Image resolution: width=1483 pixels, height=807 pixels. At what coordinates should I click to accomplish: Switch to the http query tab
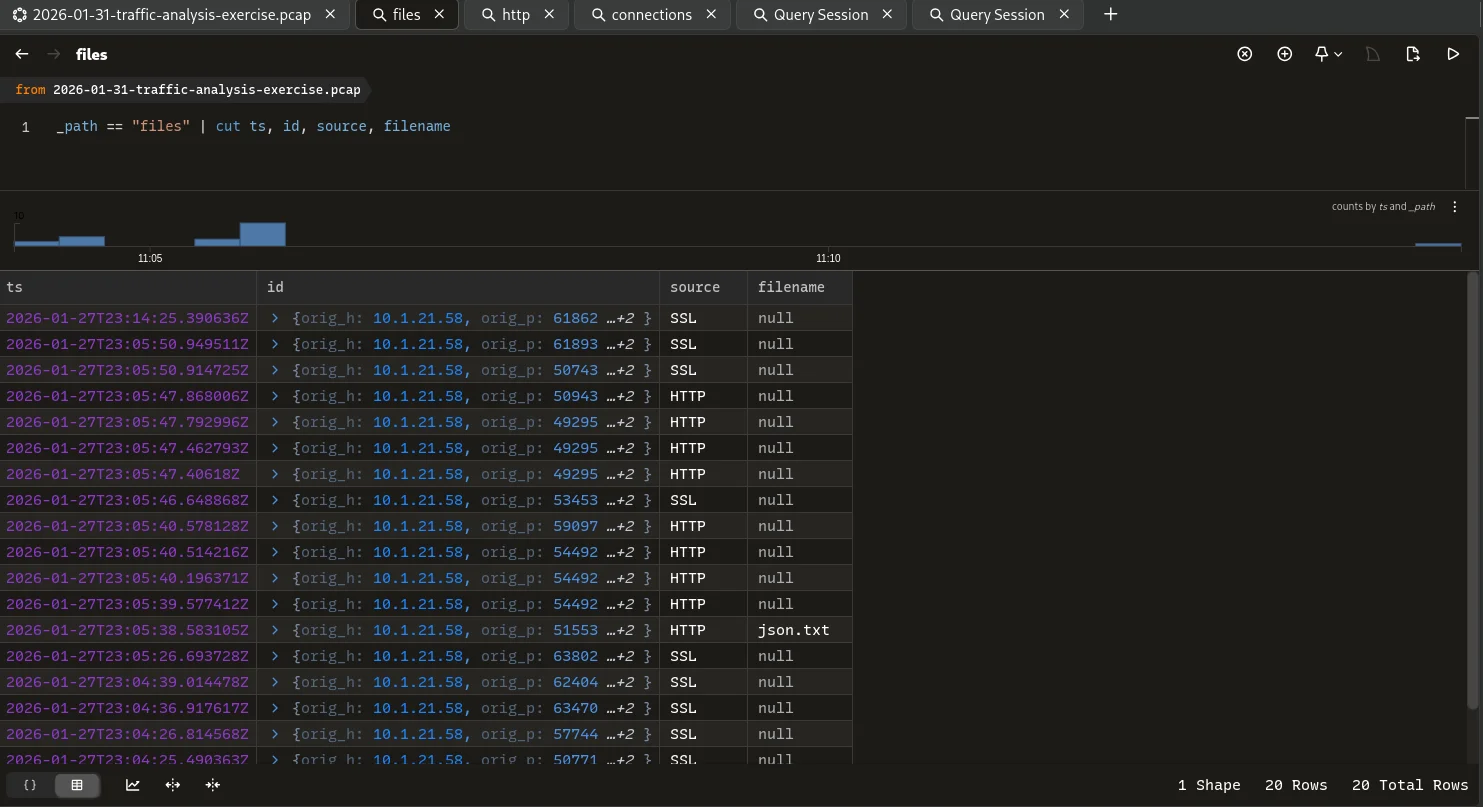(x=512, y=14)
